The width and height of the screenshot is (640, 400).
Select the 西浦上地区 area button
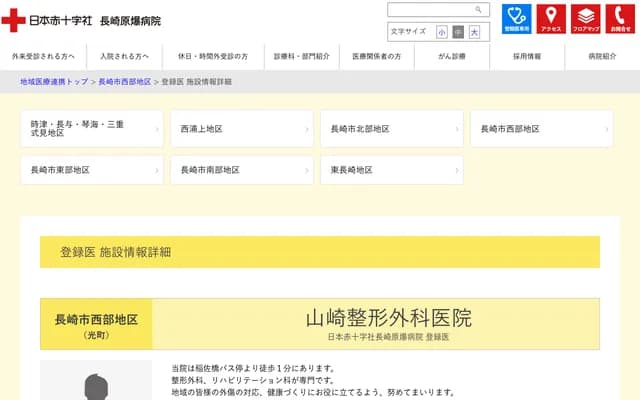pyautogui.click(x=242, y=129)
